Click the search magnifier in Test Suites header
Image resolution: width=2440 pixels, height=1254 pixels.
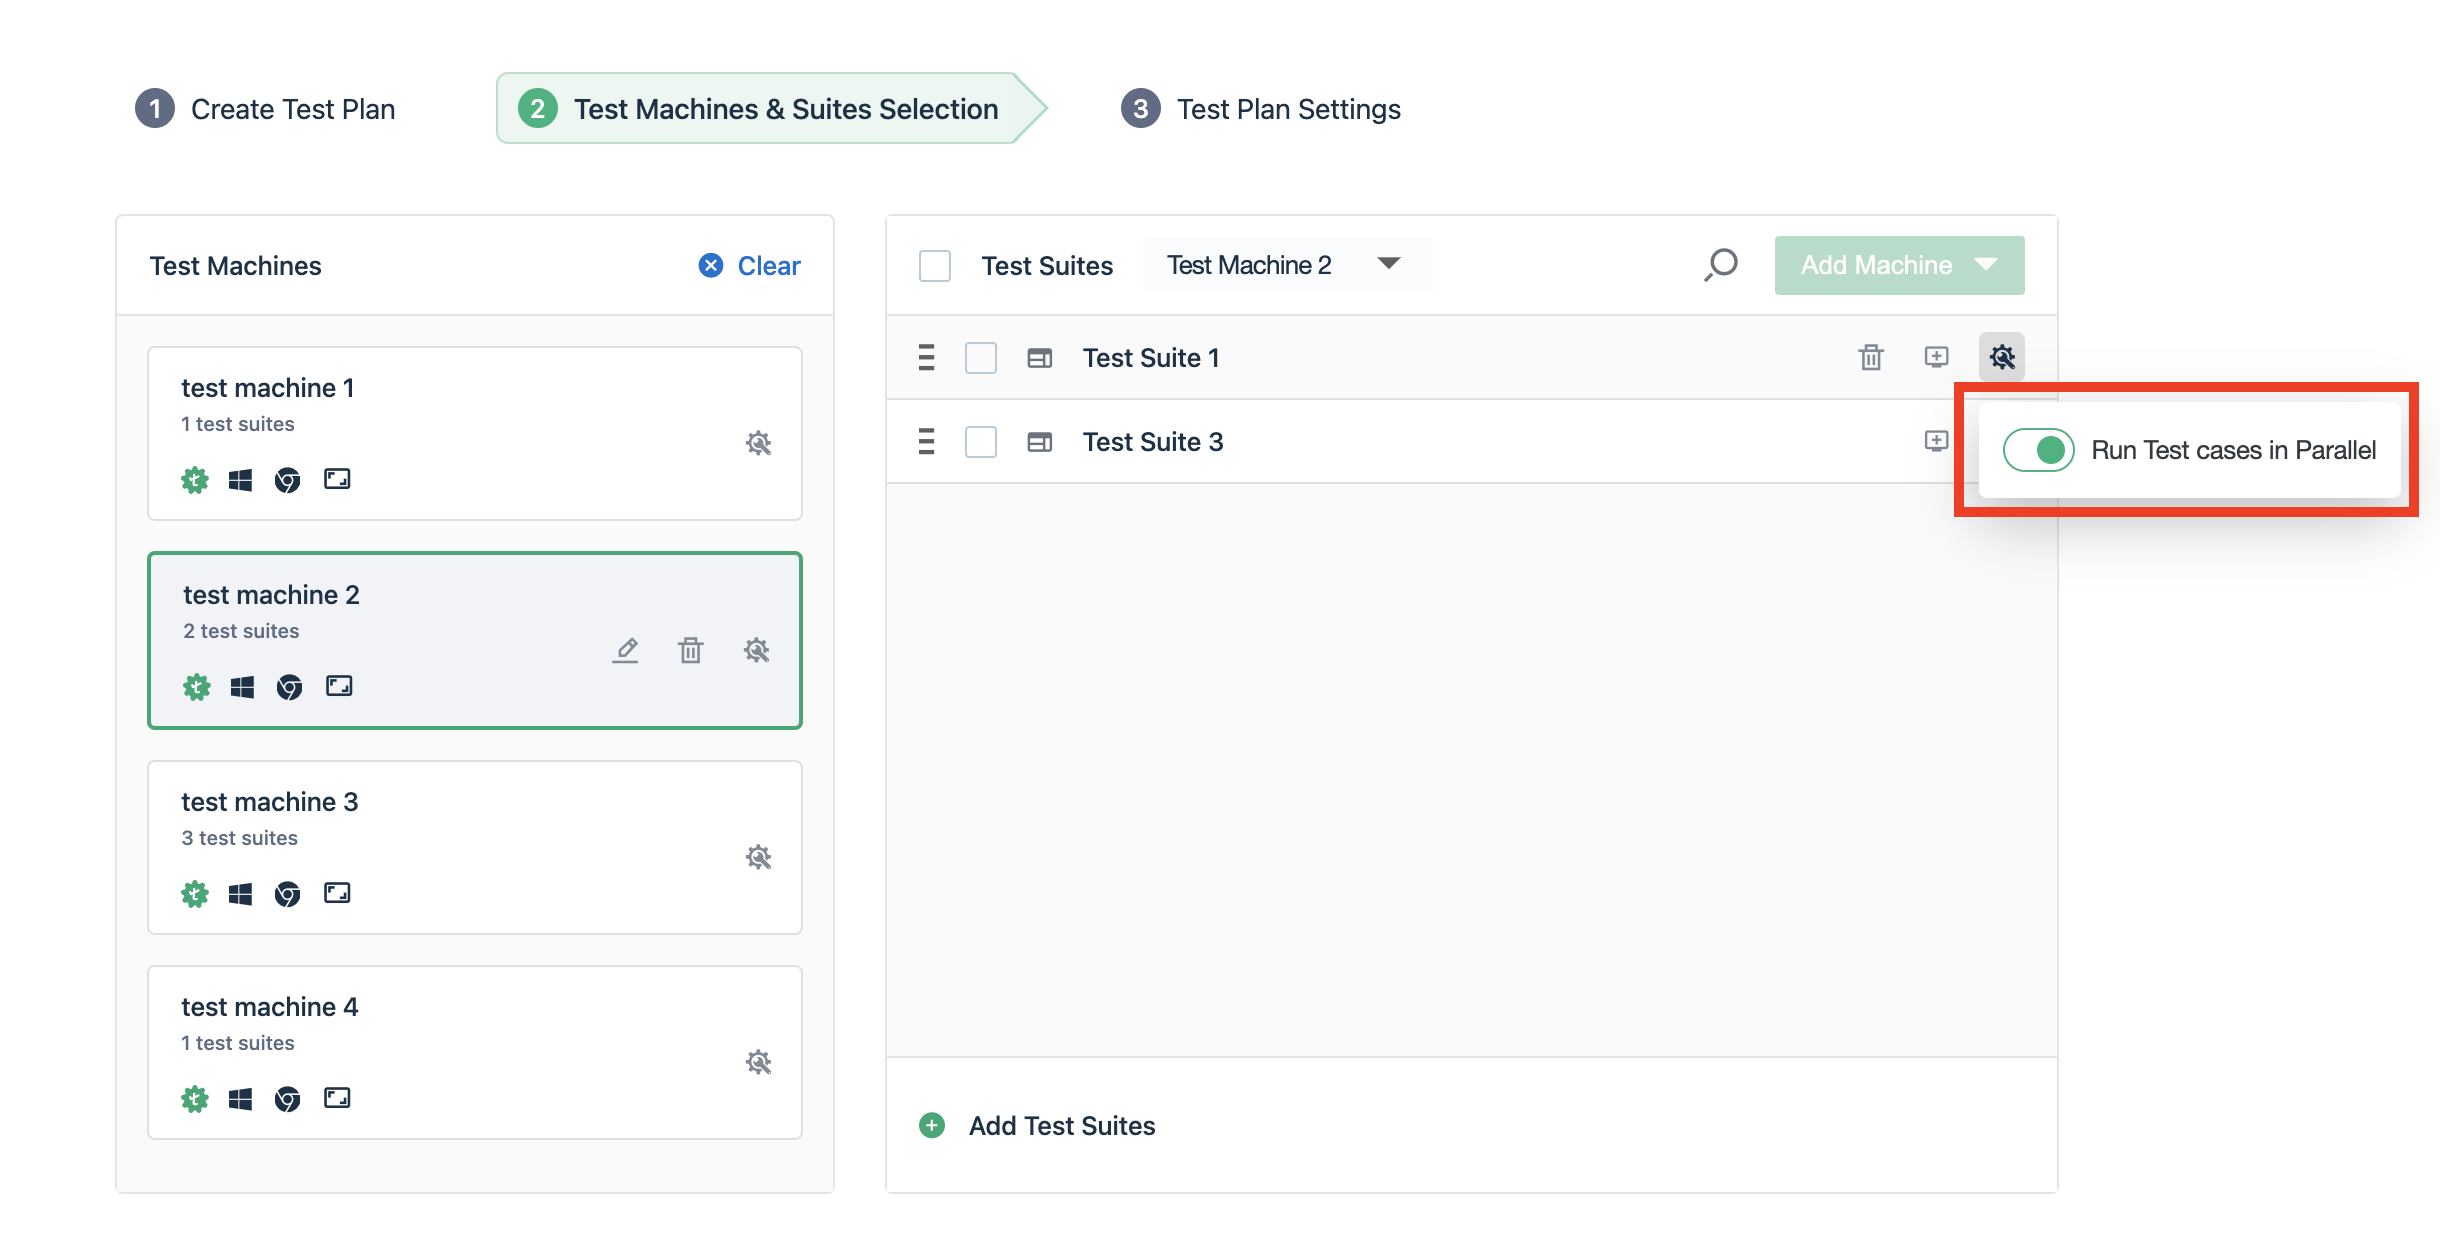[1720, 265]
